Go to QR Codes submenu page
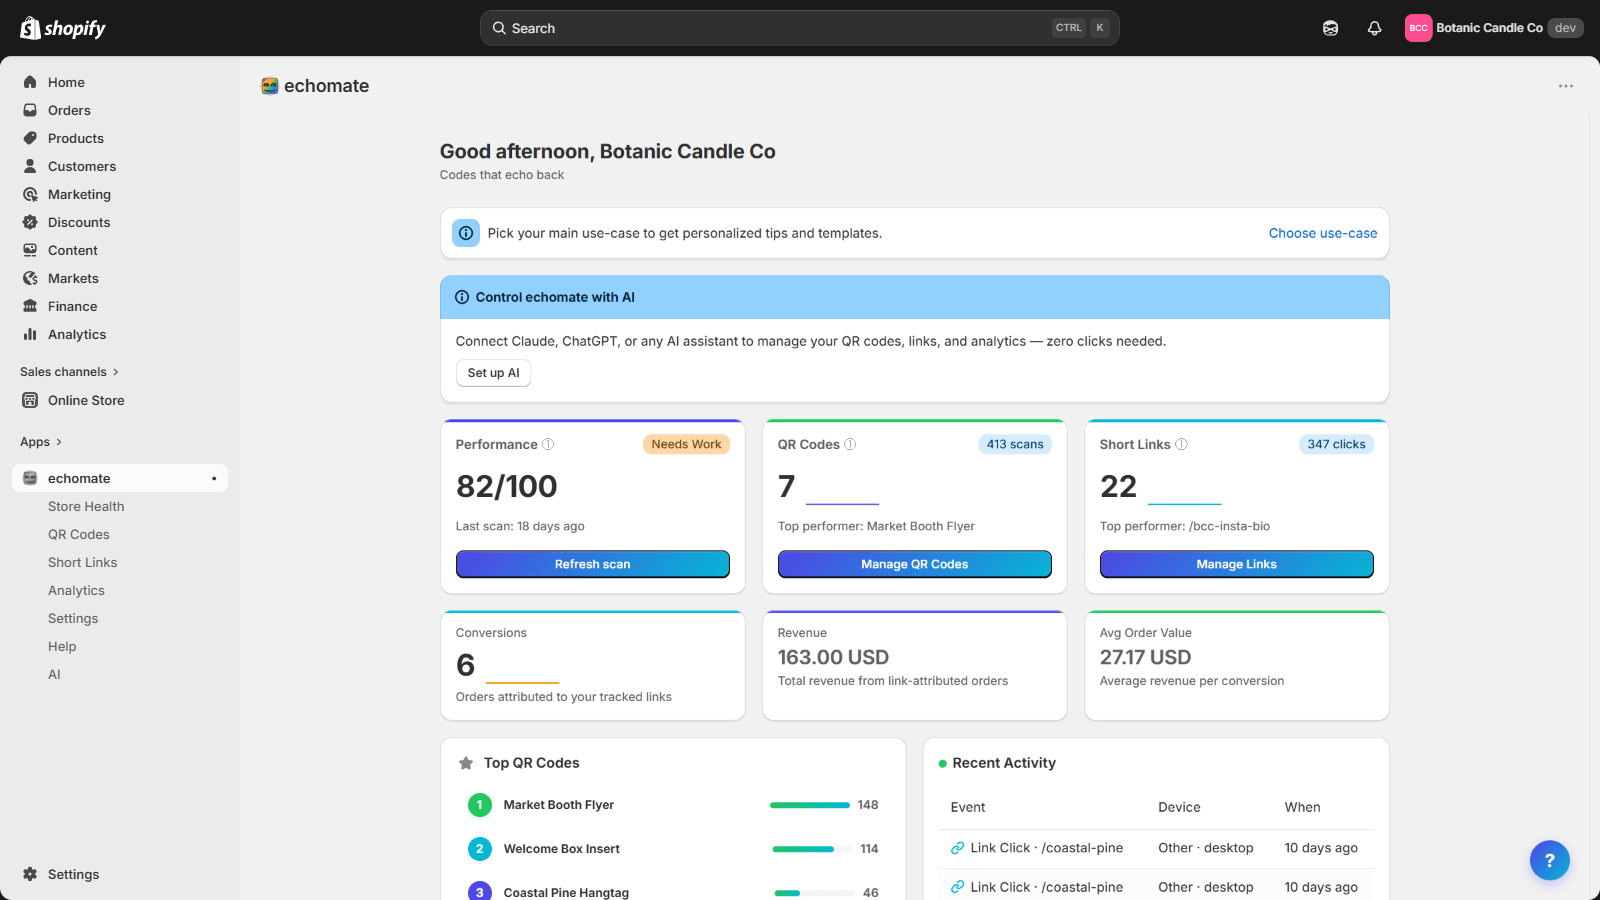 (x=79, y=534)
